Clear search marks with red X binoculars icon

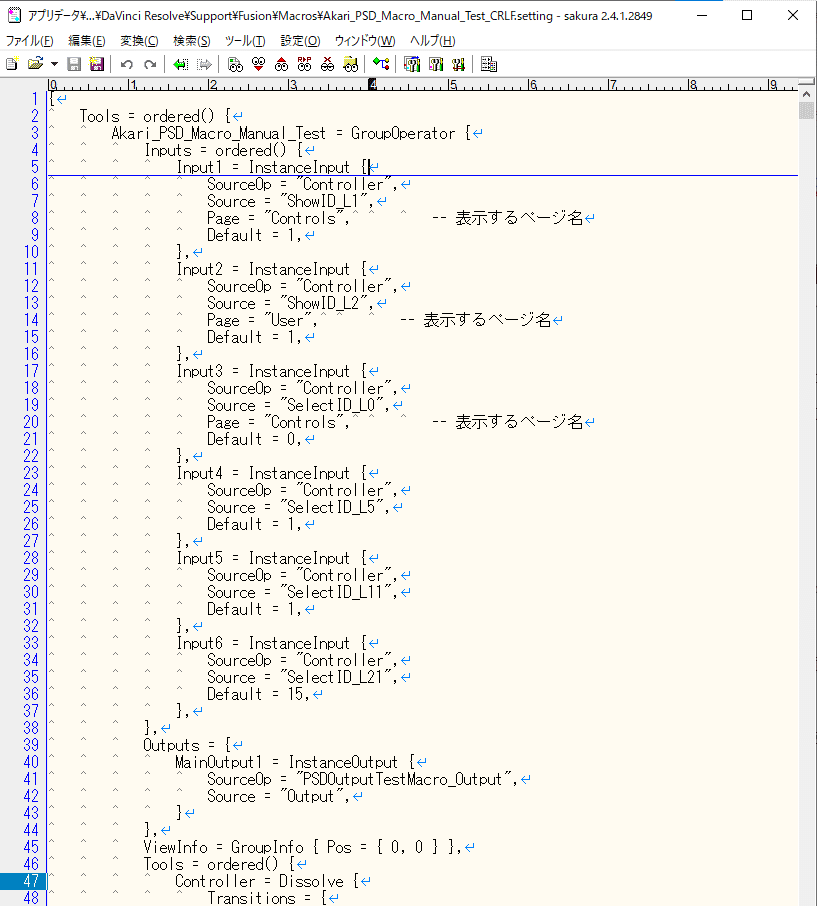[328, 64]
